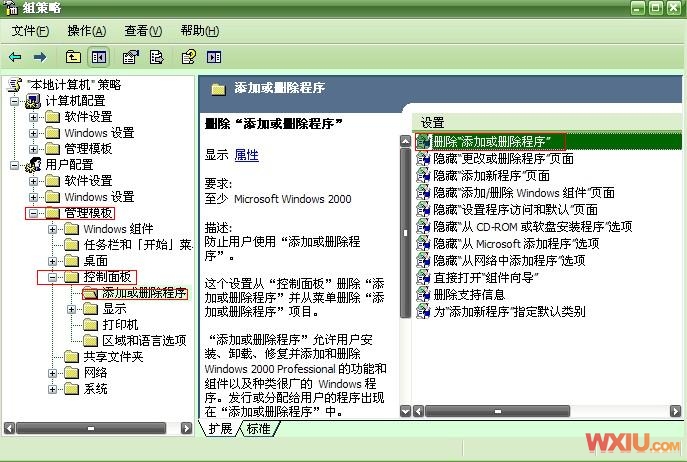Screen dimensions: 687x462
Task: Expand the 网络 folder node
Action: 52,373
